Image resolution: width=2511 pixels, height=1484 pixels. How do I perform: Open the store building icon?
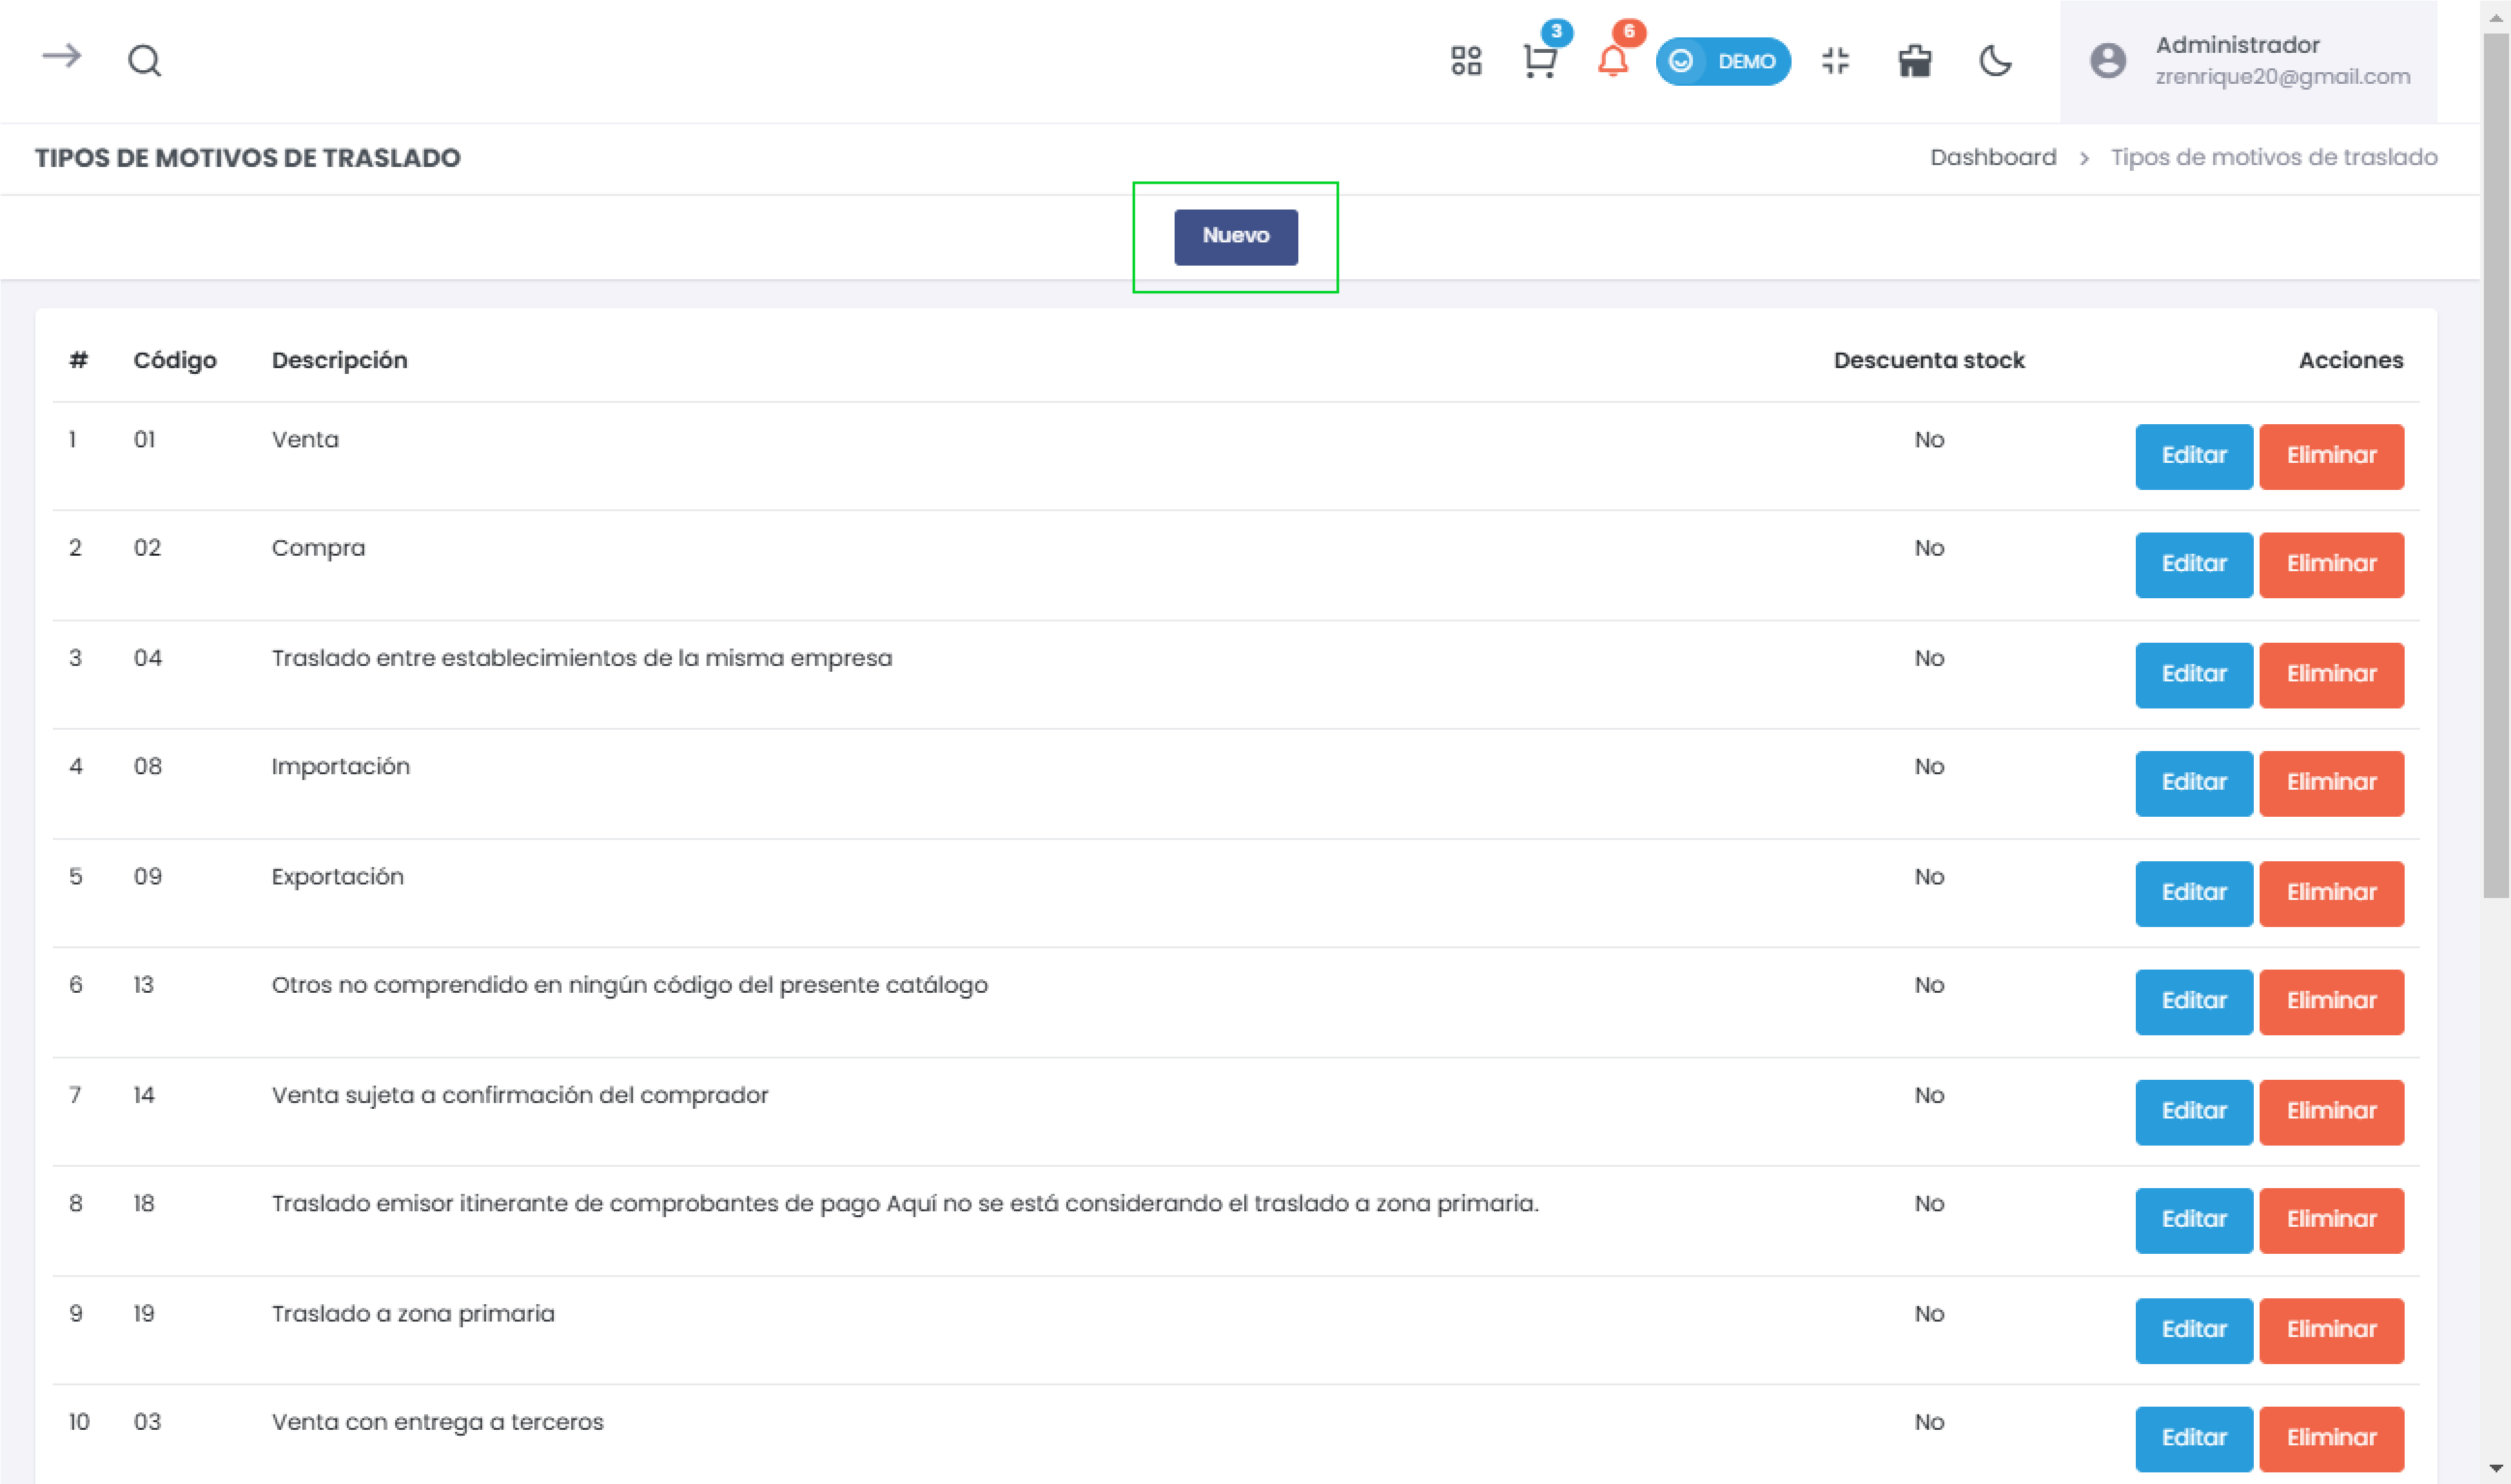[1914, 61]
